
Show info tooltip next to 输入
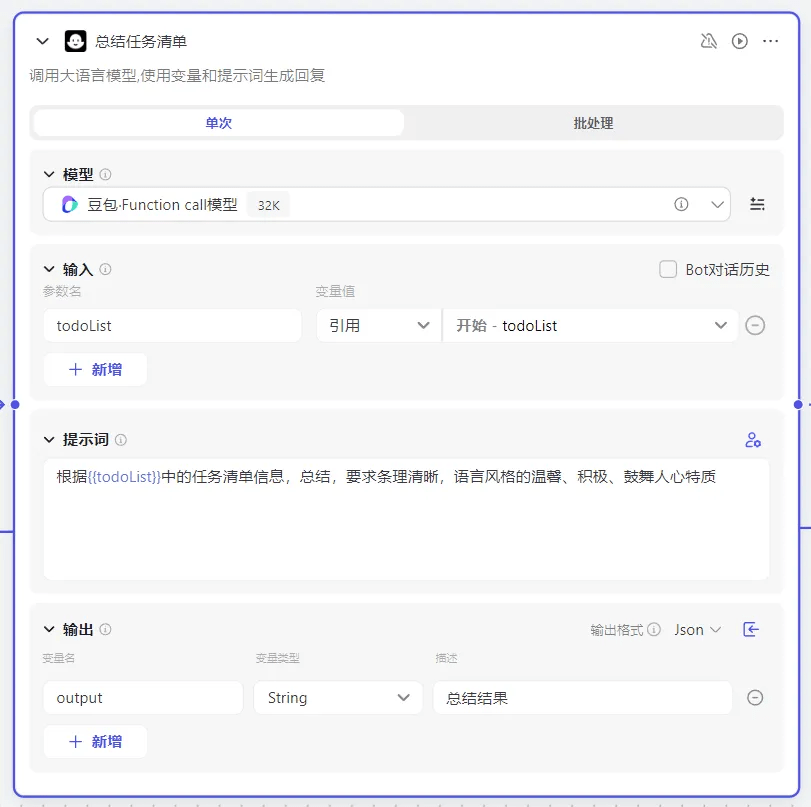pos(105,269)
